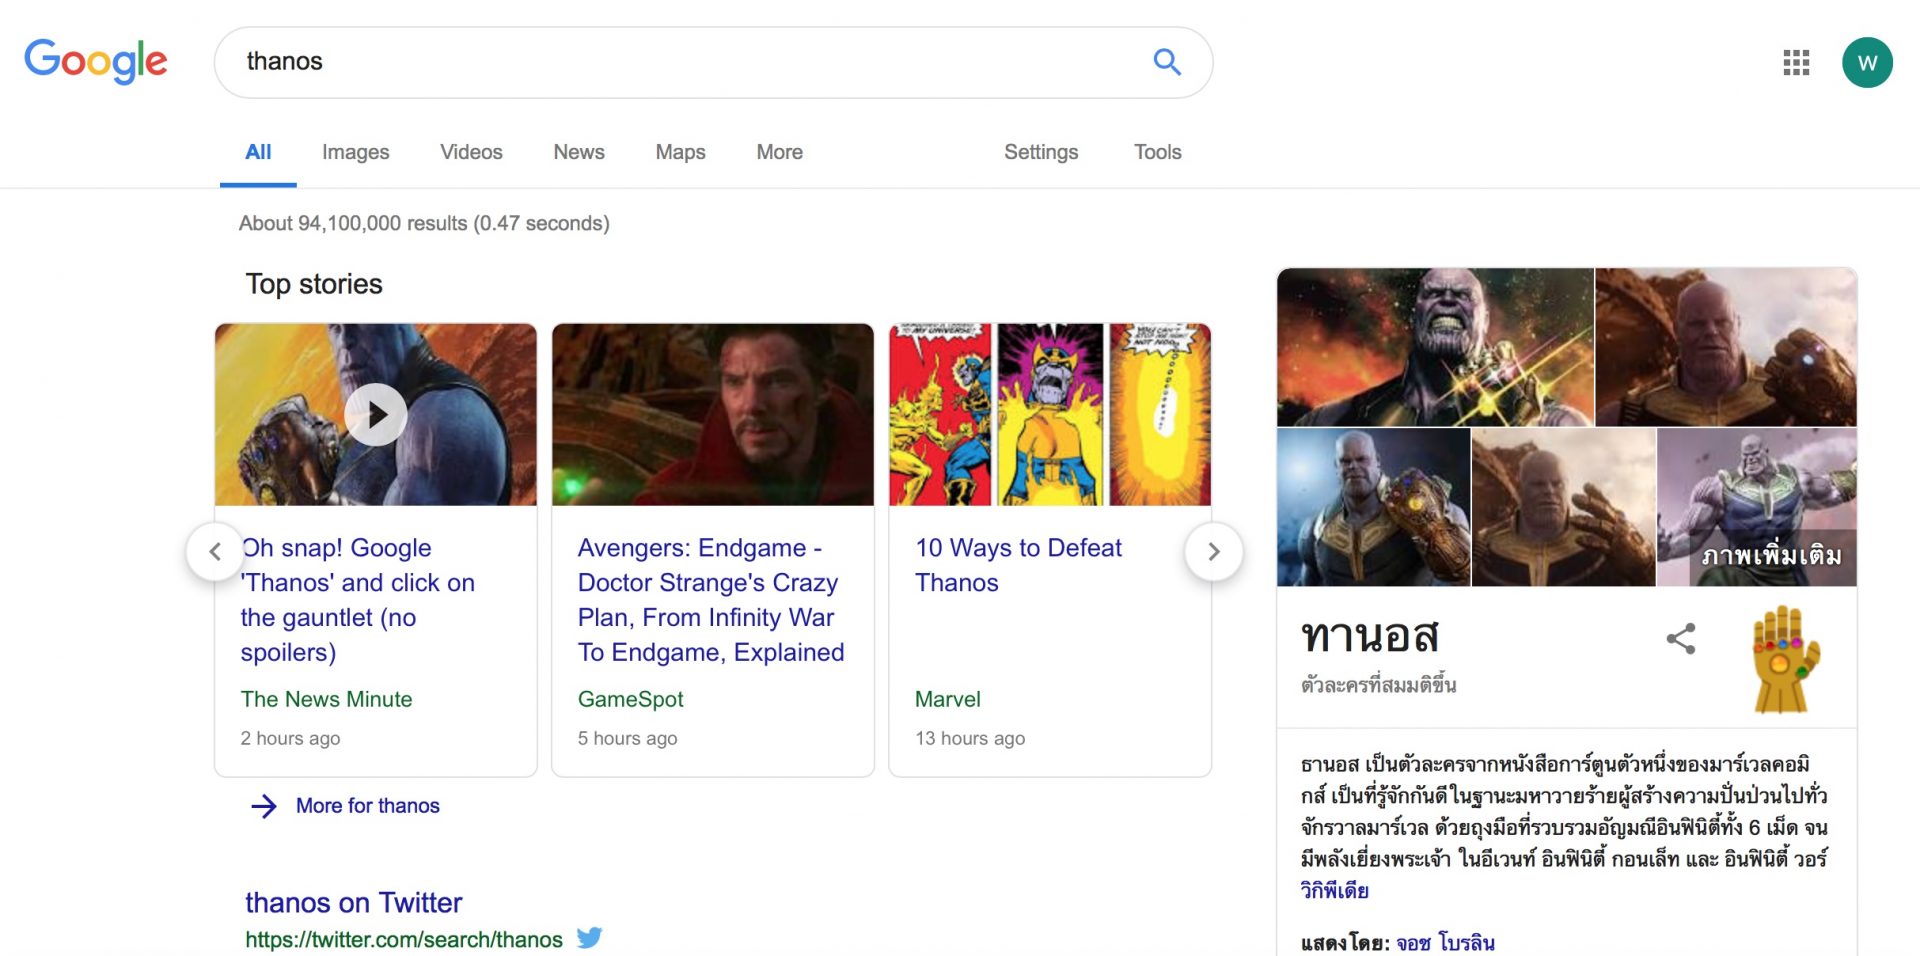
Task: Click the '2 hours ago' timestamp
Action: point(290,738)
